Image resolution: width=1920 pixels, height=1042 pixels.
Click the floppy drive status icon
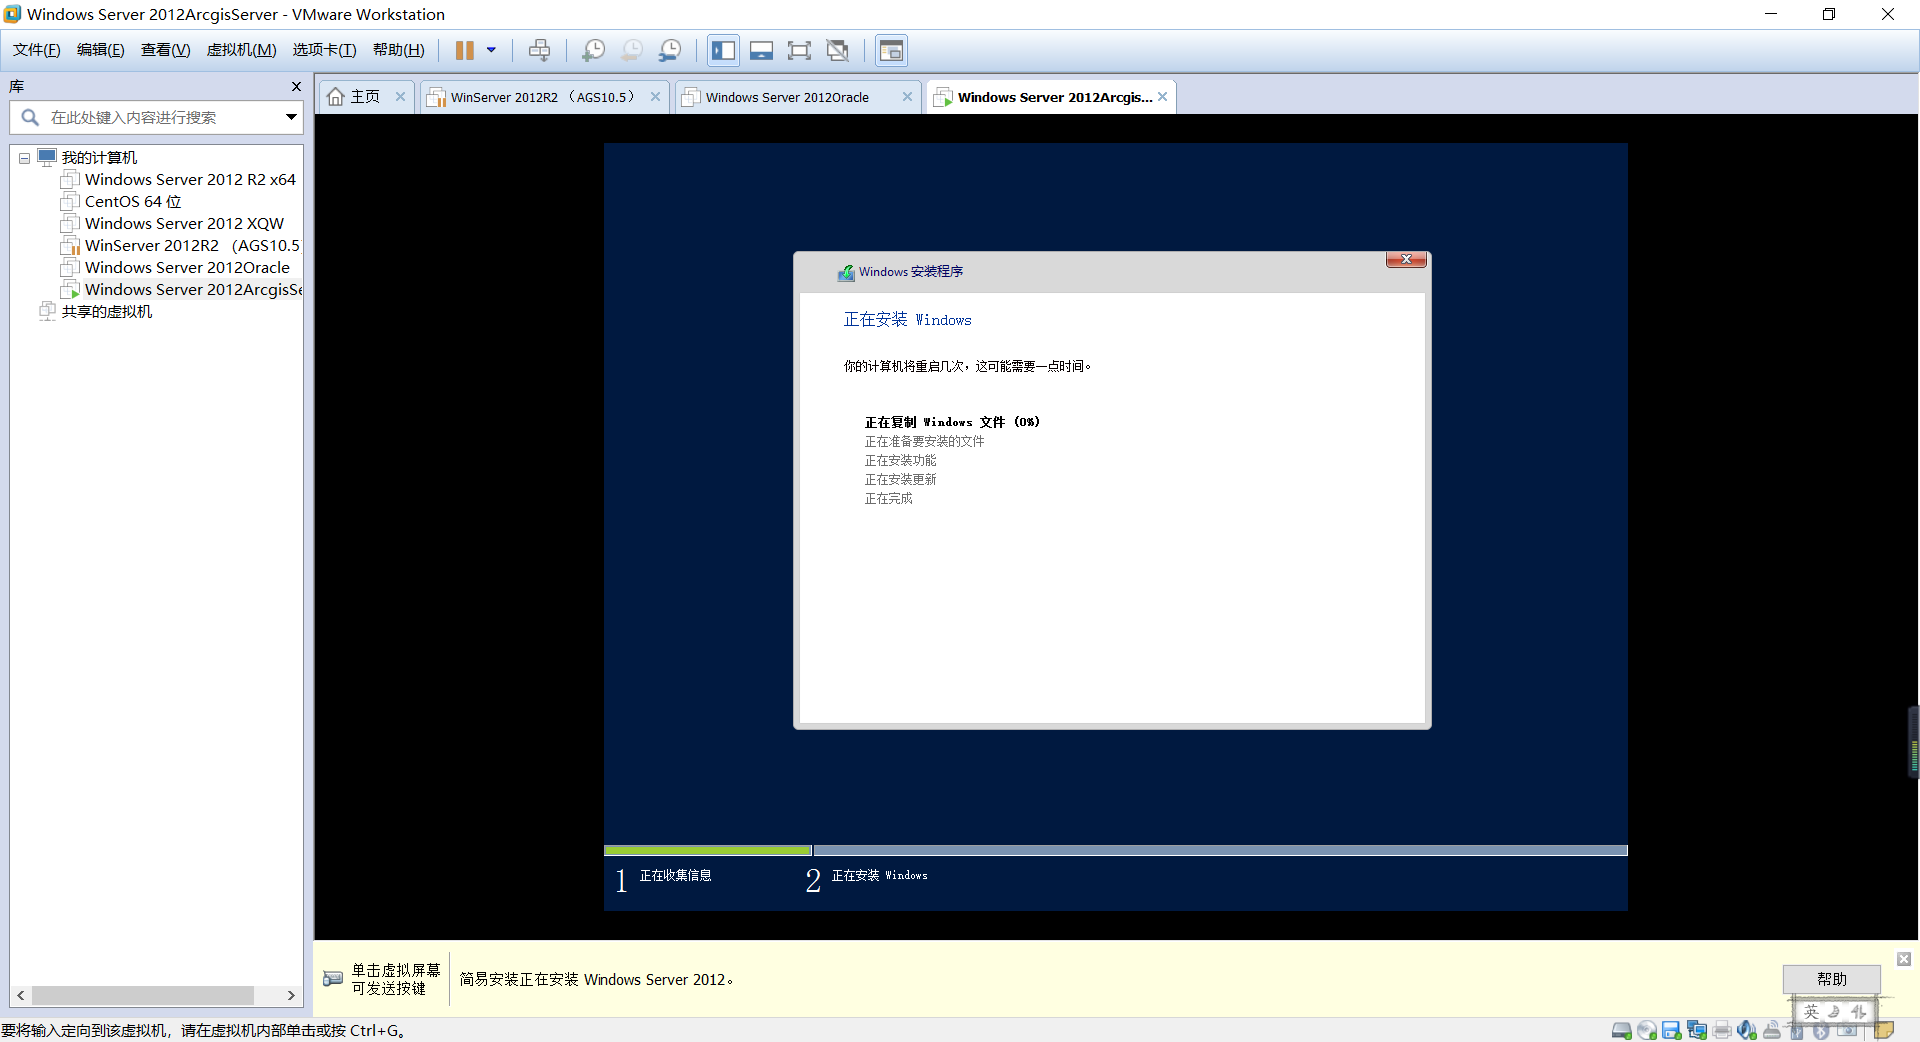1672,1031
